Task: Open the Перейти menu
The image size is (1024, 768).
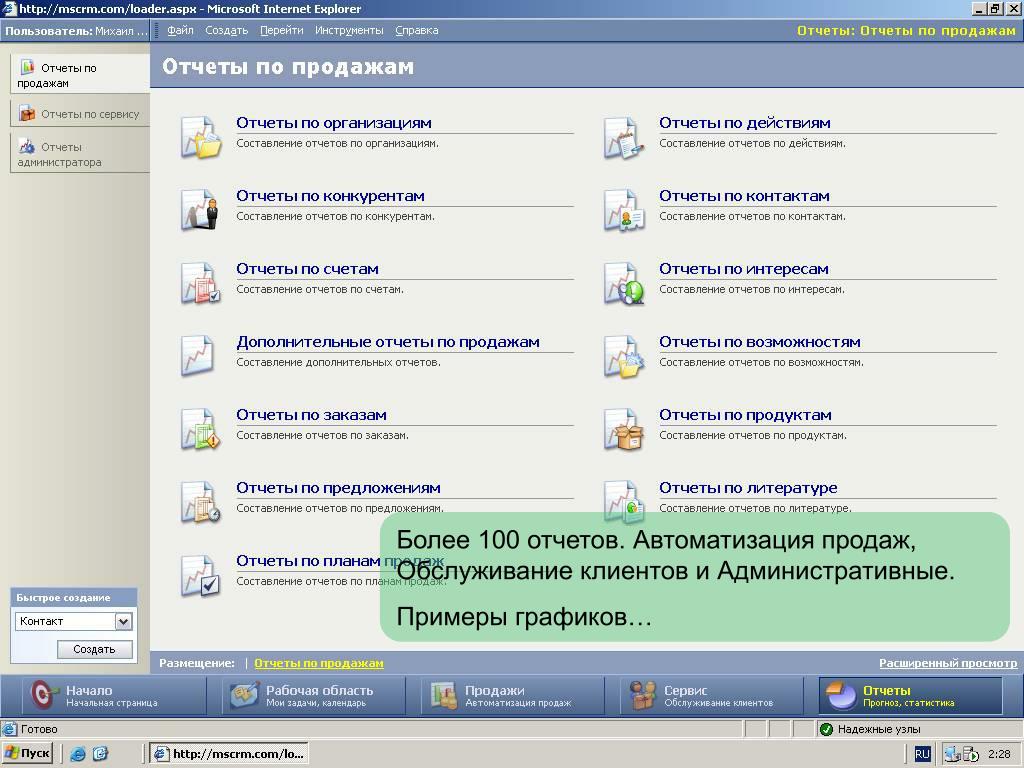Action: (x=281, y=30)
